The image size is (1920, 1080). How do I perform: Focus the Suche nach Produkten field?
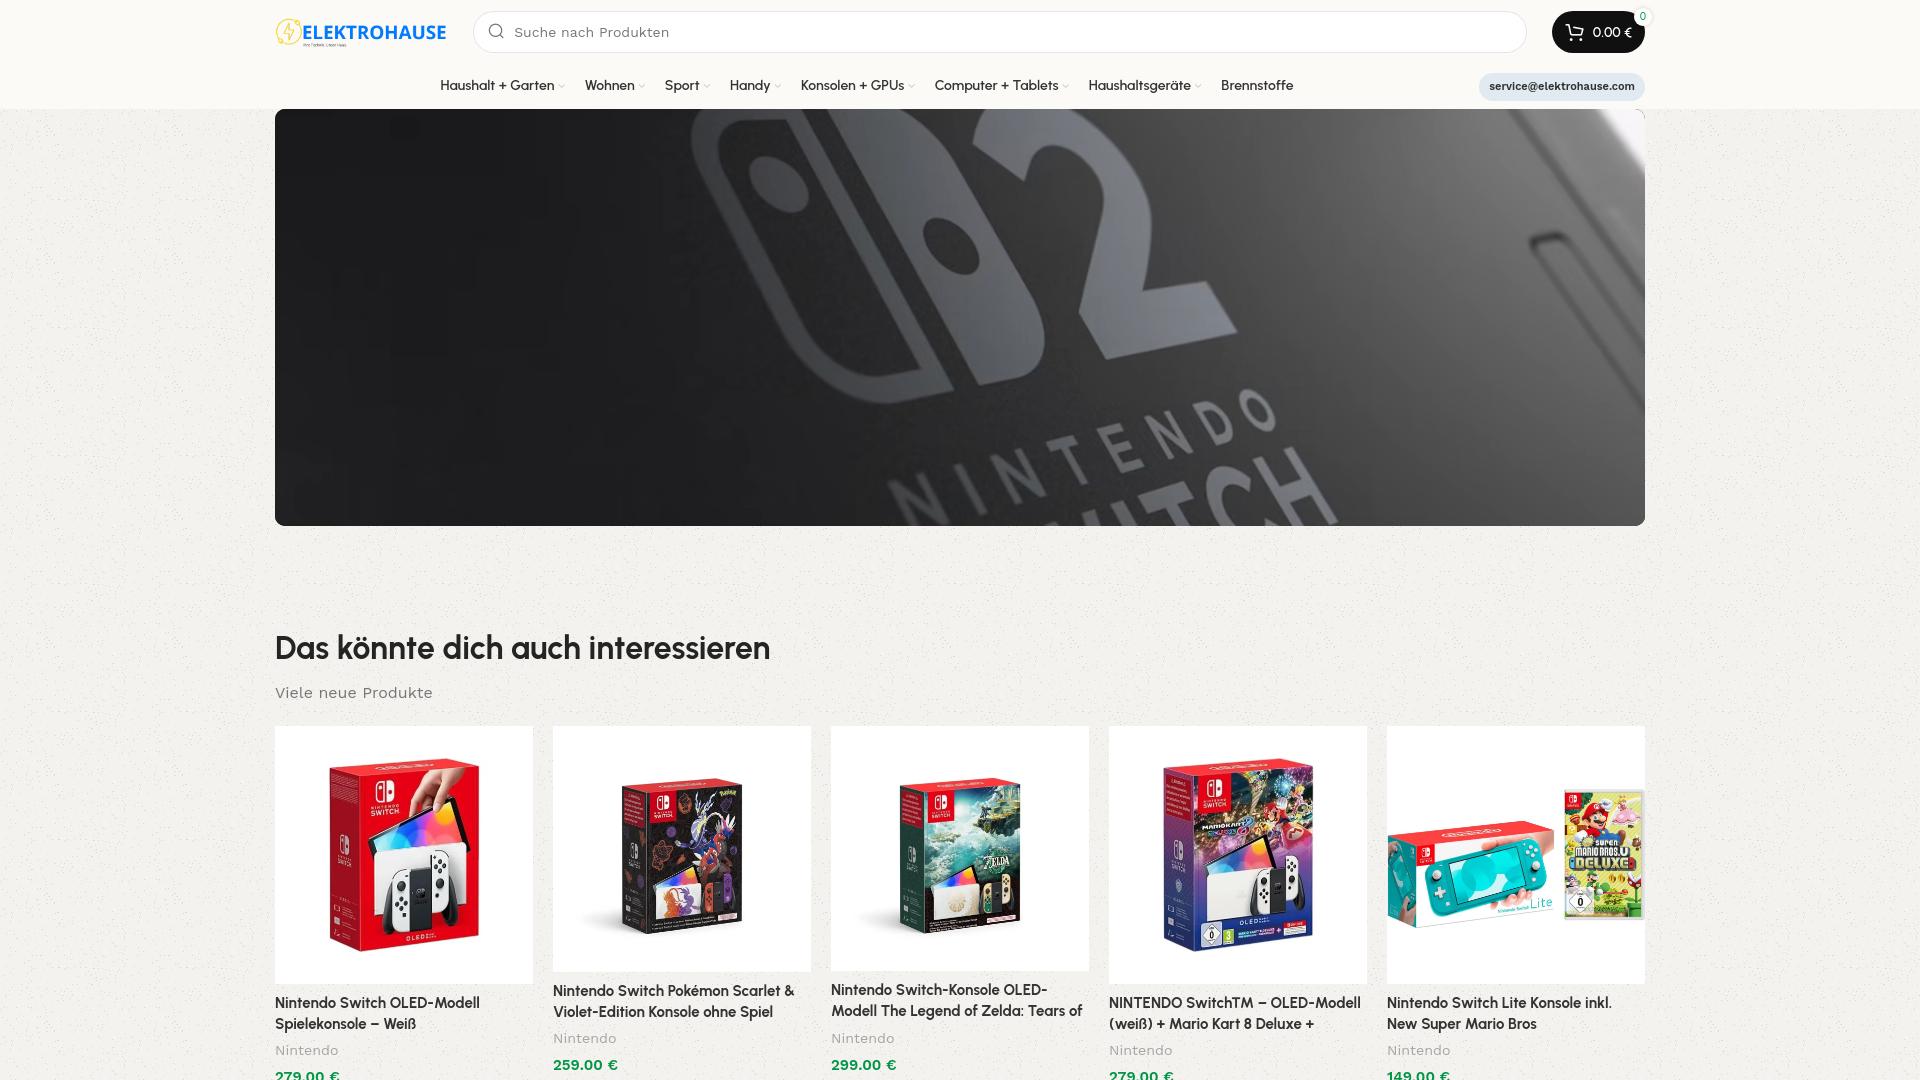[x=1000, y=32]
